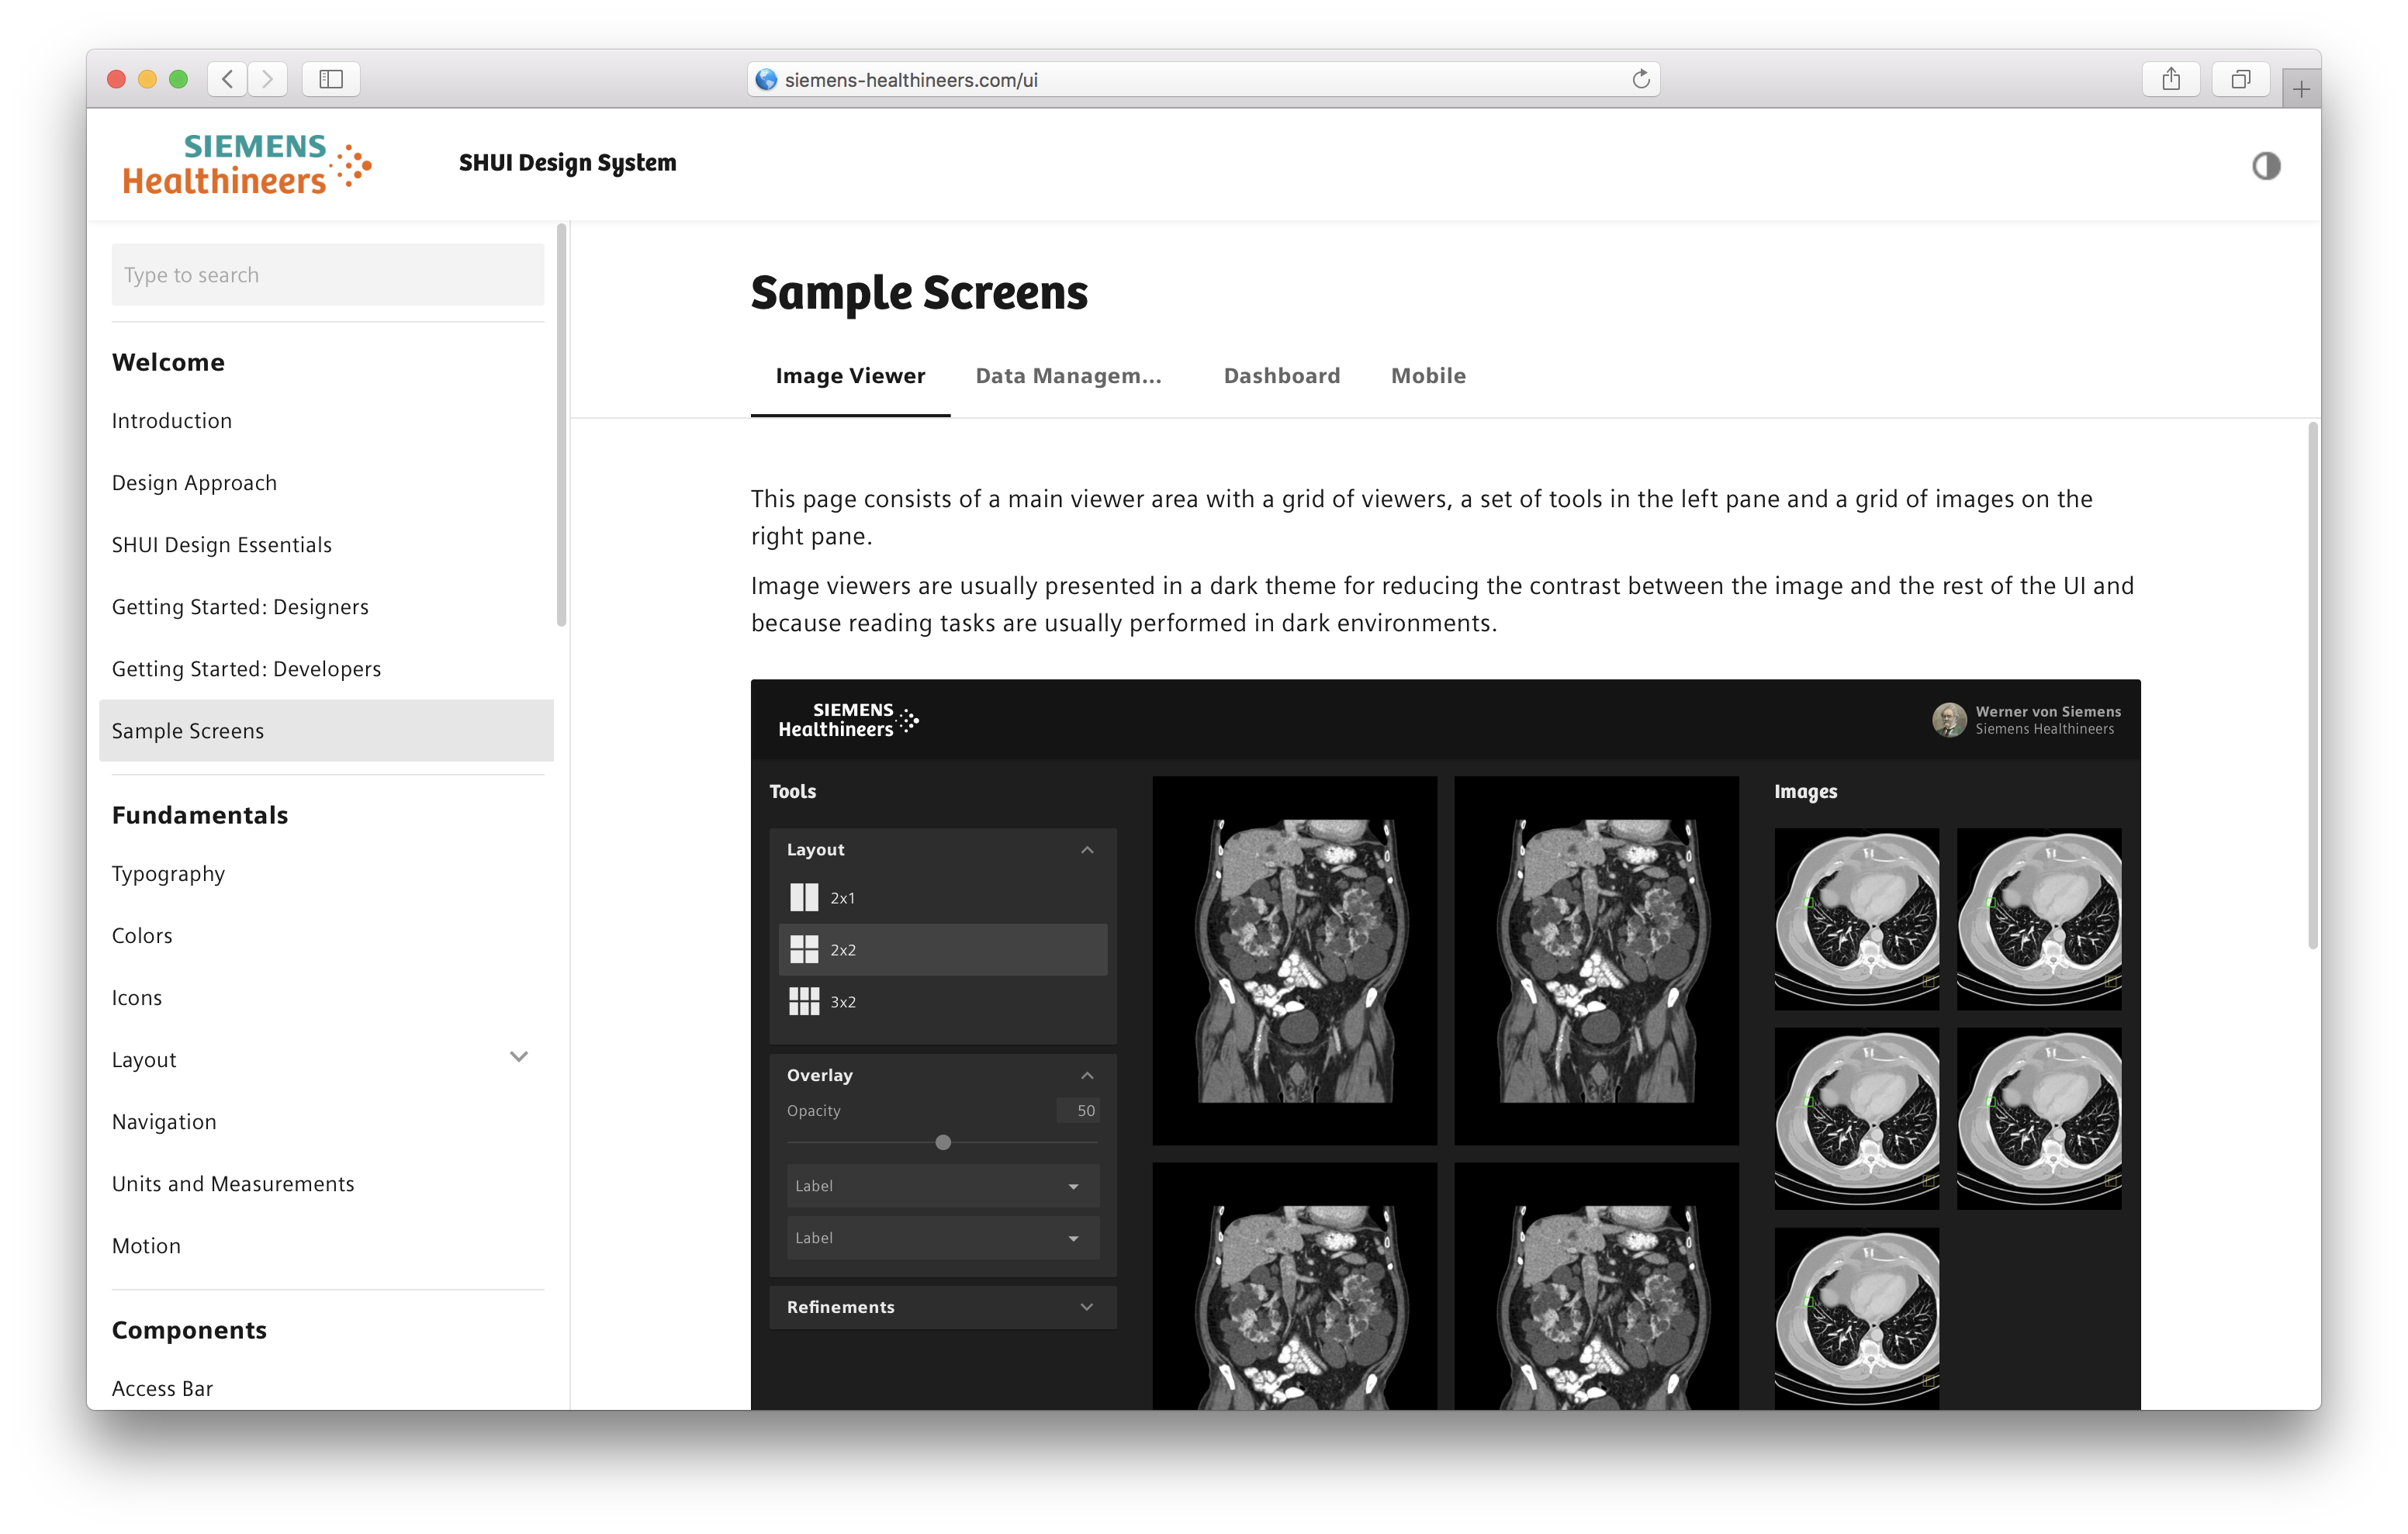Switch to the Data Management tab
Image resolution: width=2408 pixels, height=1534 pixels.
pyautogui.click(x=1069, y=374)
